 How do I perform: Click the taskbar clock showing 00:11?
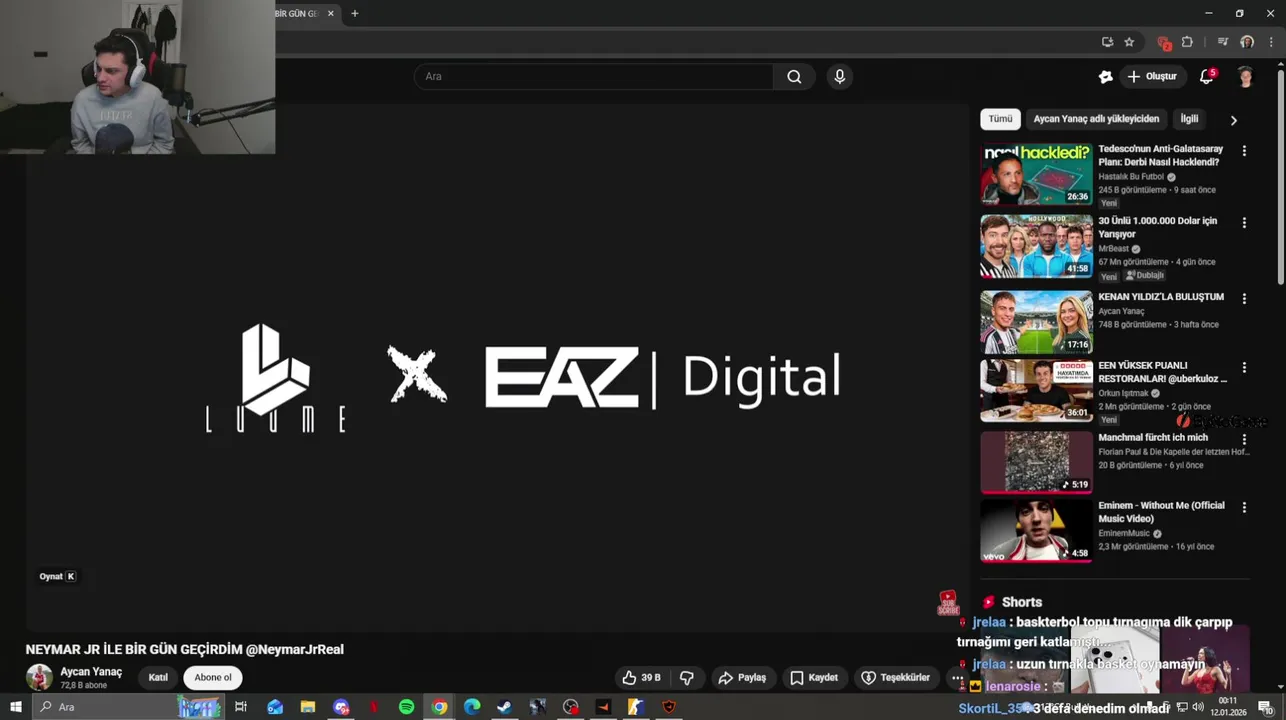coord(1228,707)
